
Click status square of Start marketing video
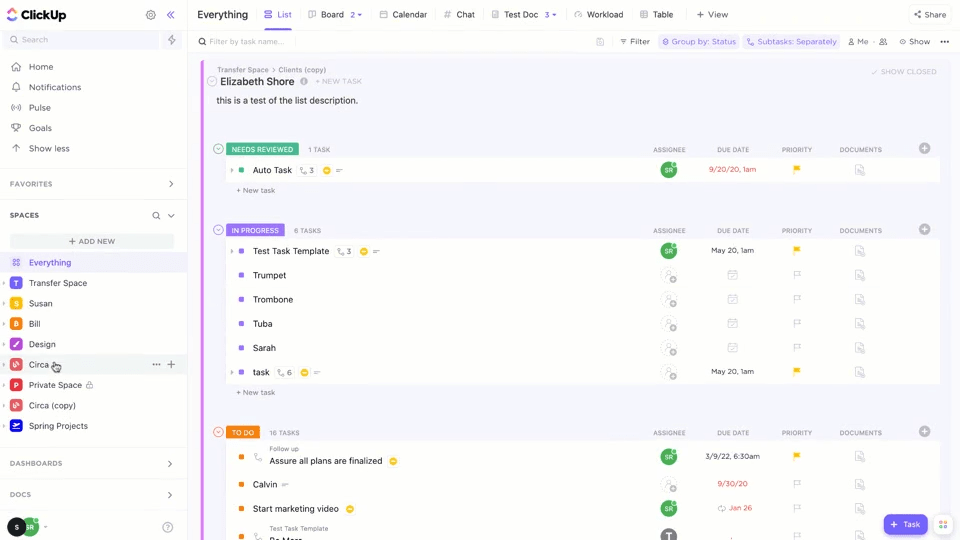point(241,509)
